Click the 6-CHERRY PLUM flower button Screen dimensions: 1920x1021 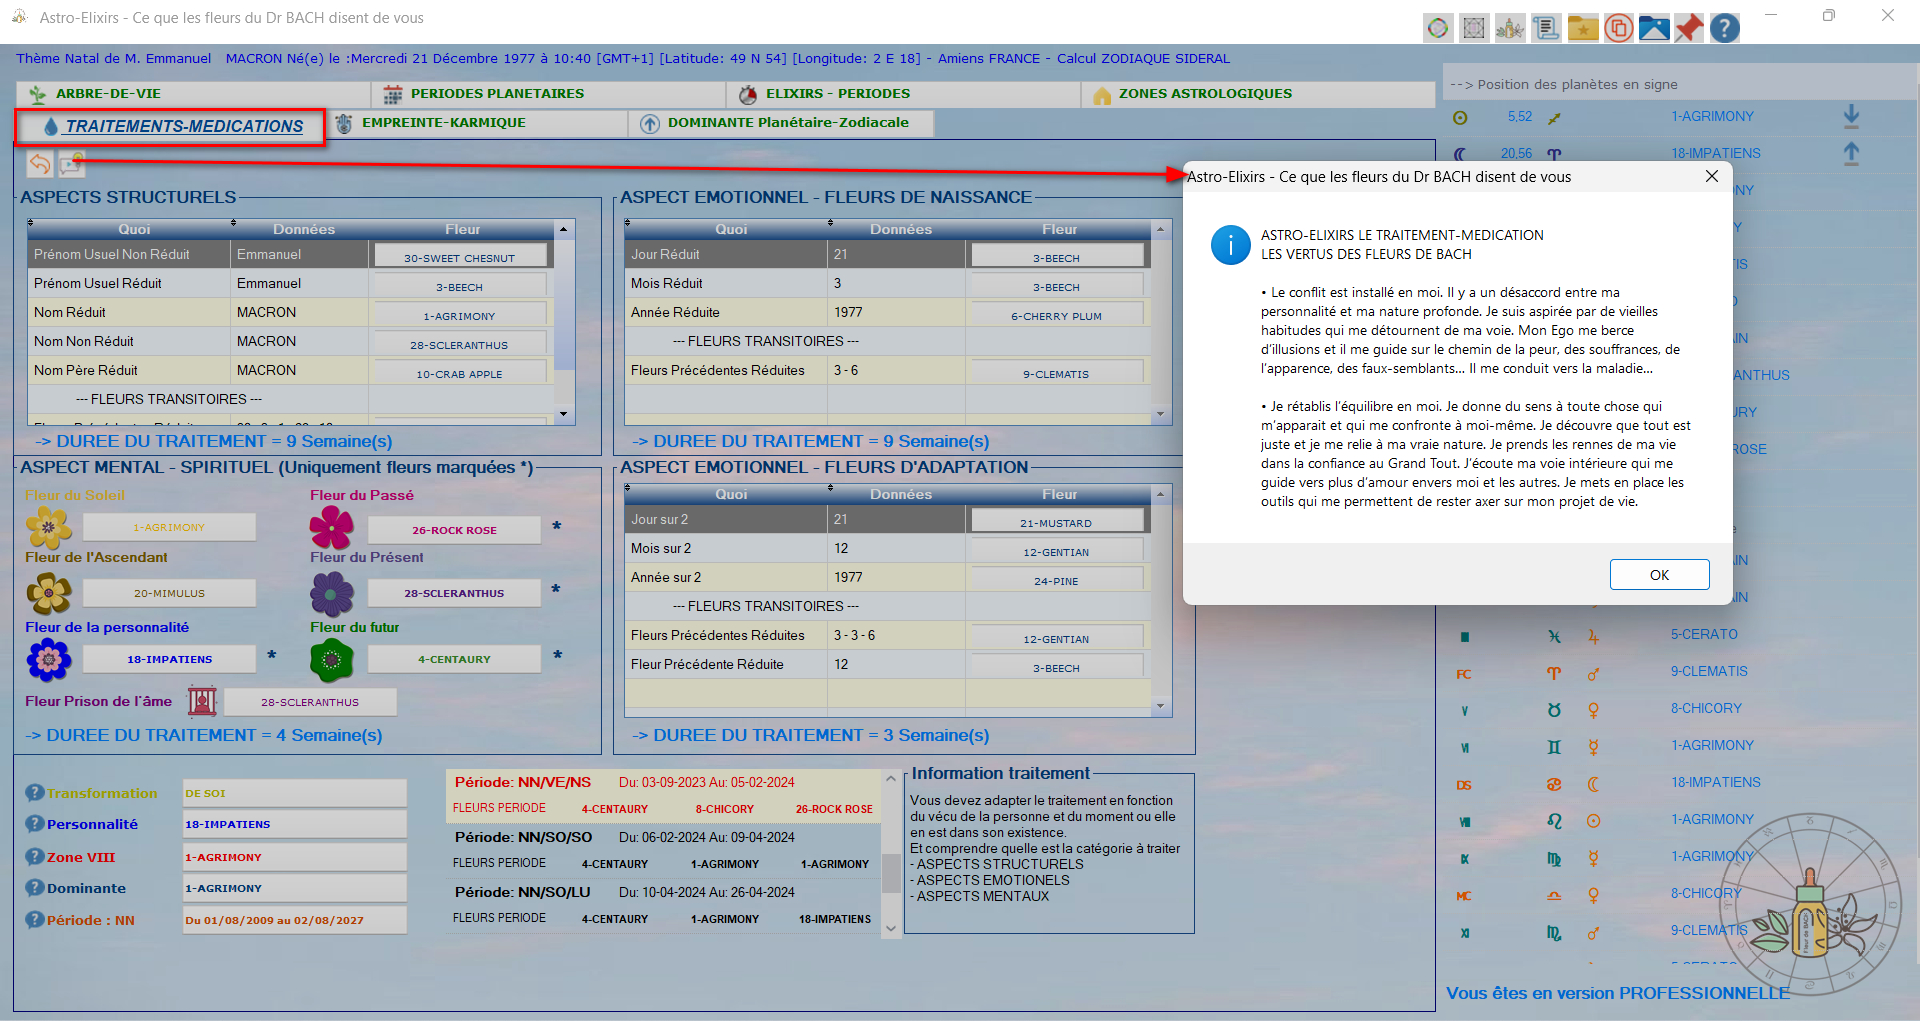point(1057,315)
